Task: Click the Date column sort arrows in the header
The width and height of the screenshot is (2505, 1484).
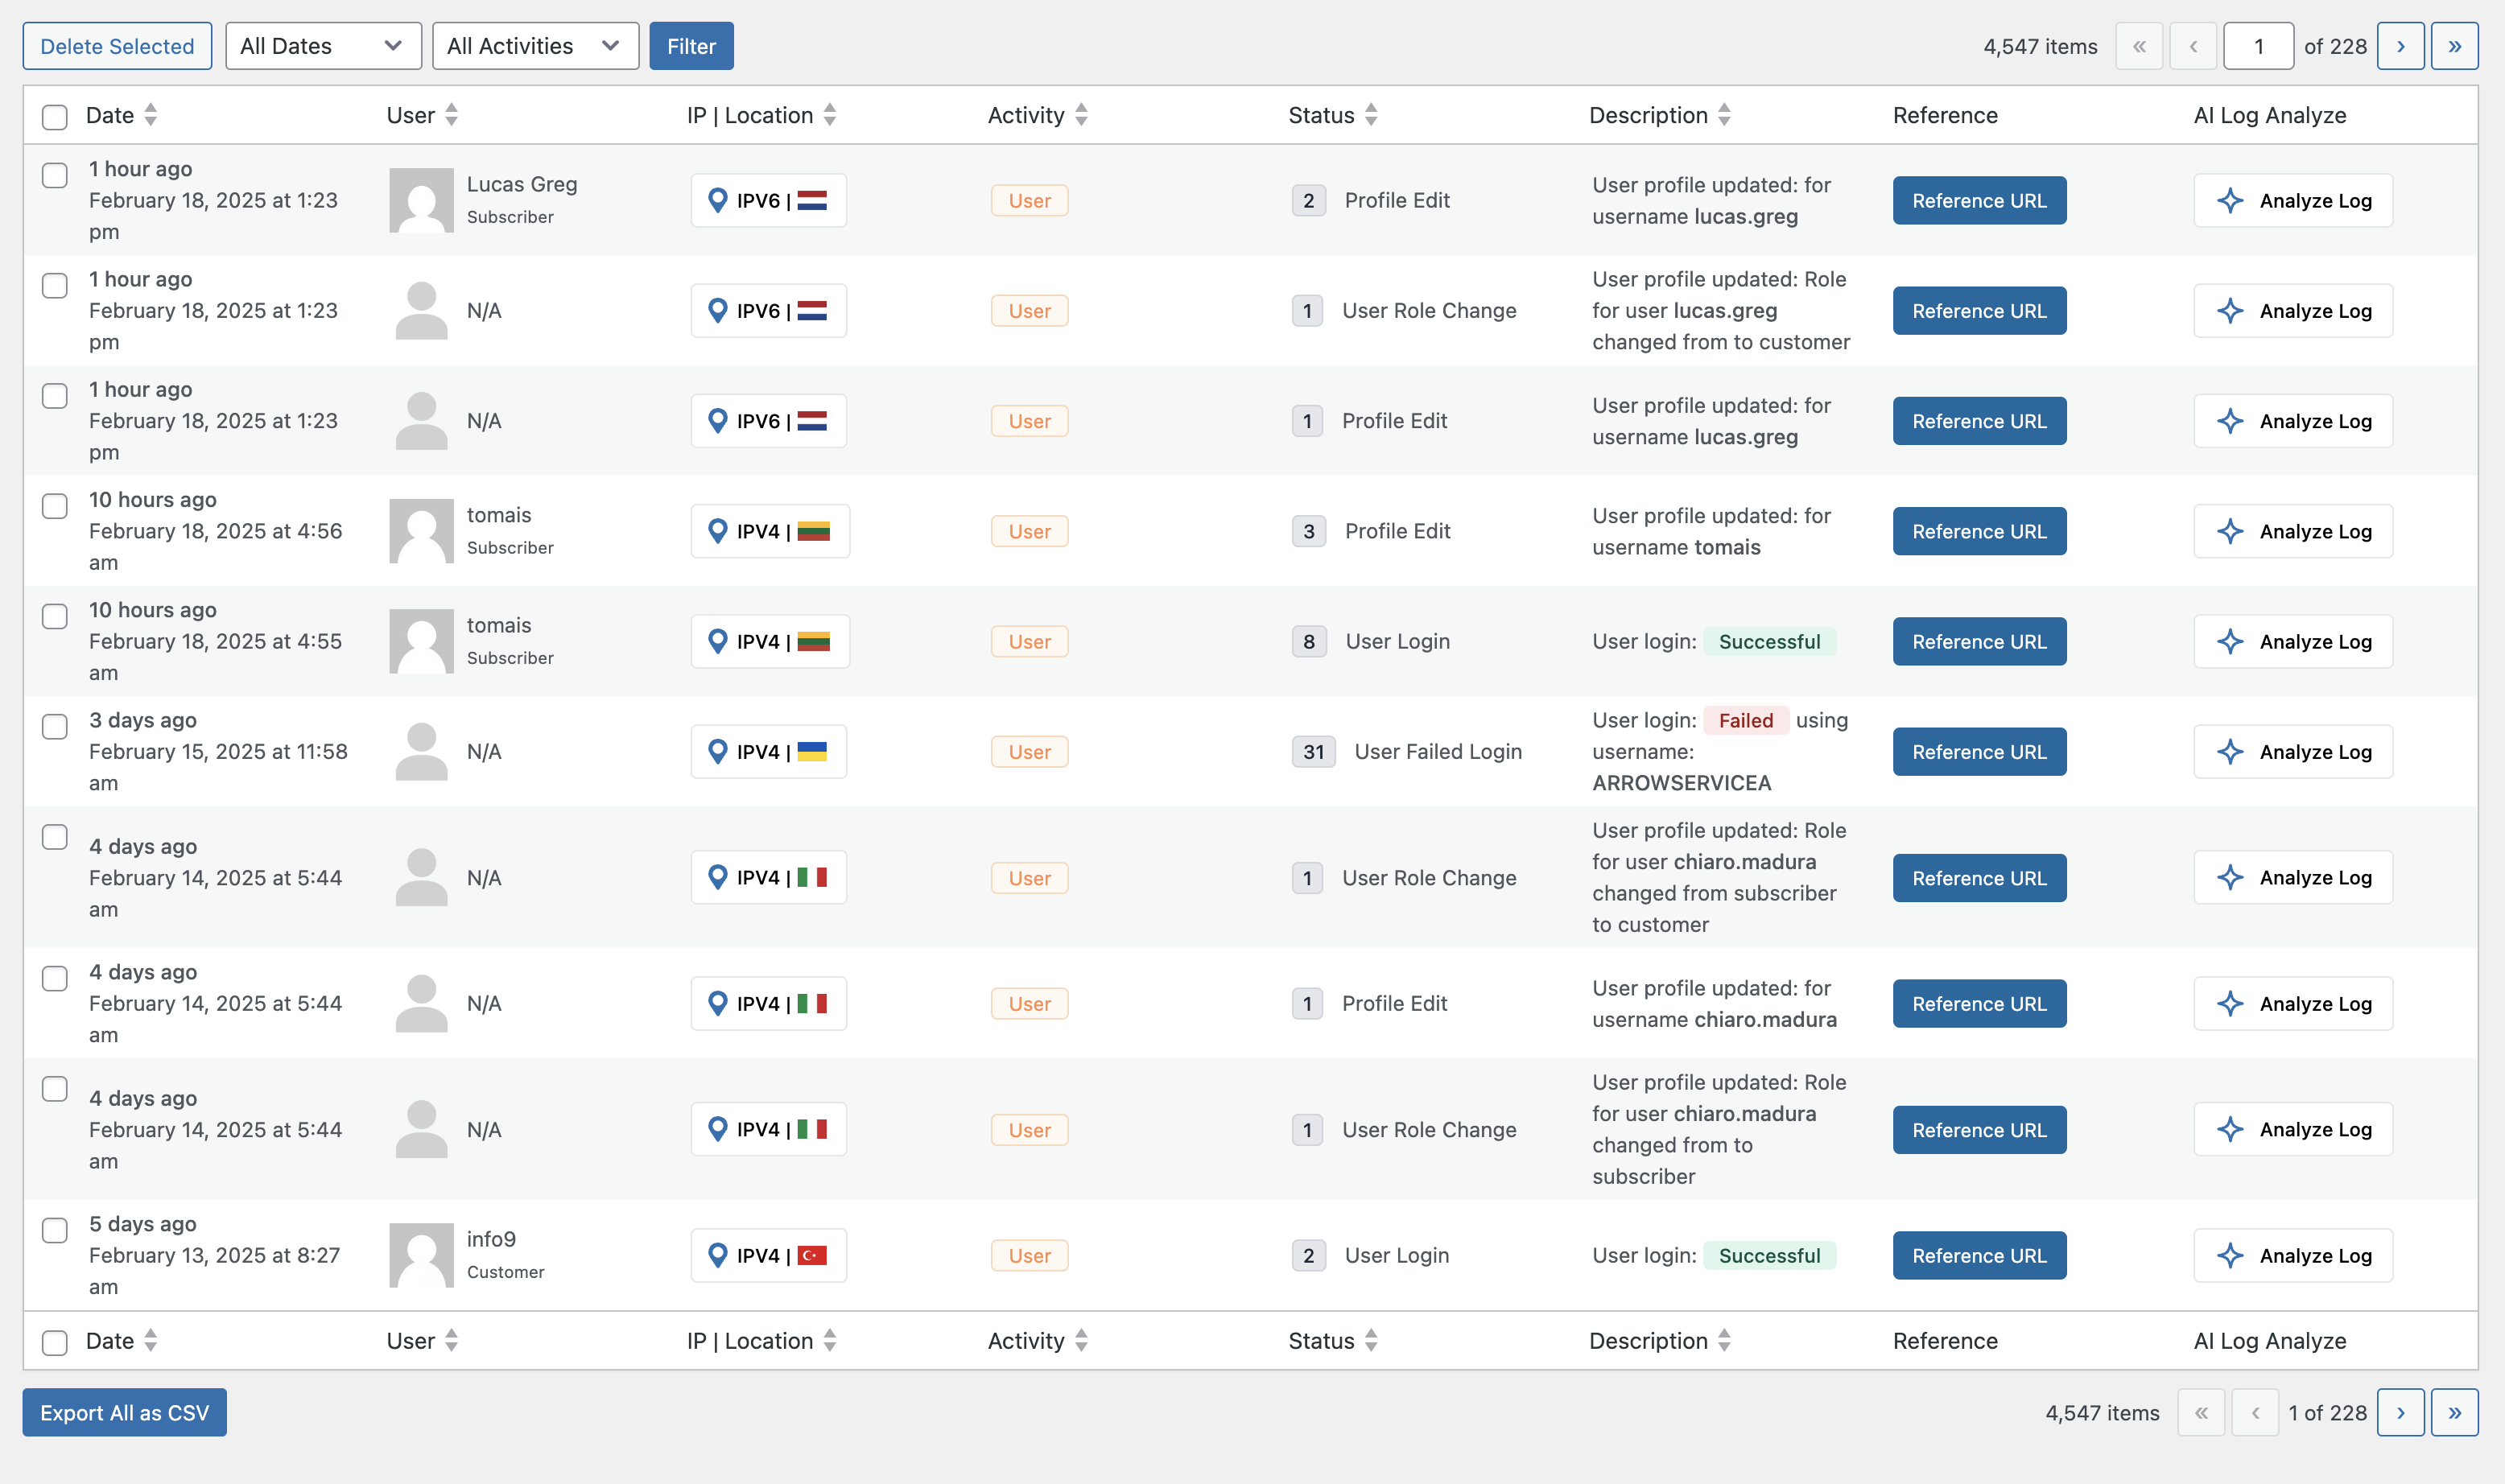Action: [x=151, y=115]
